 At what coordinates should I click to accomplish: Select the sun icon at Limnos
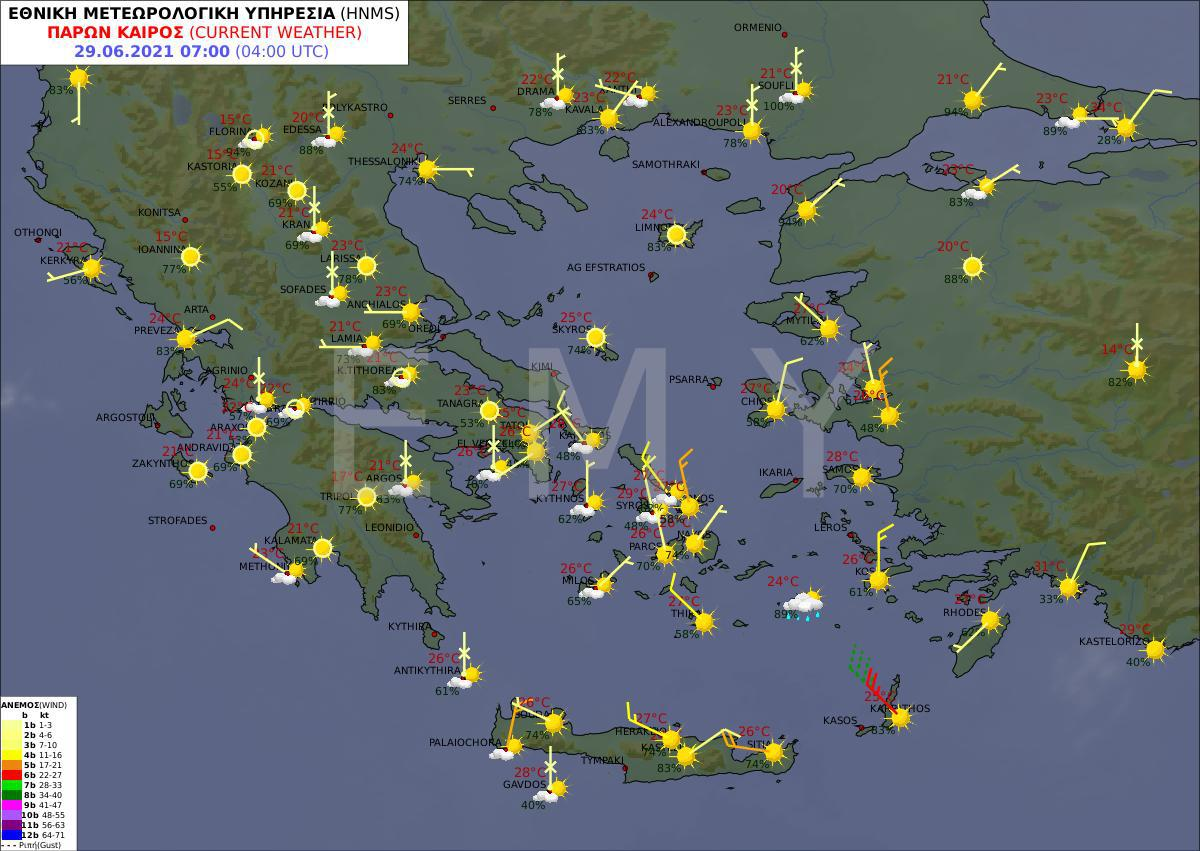(x=676, y=235)
